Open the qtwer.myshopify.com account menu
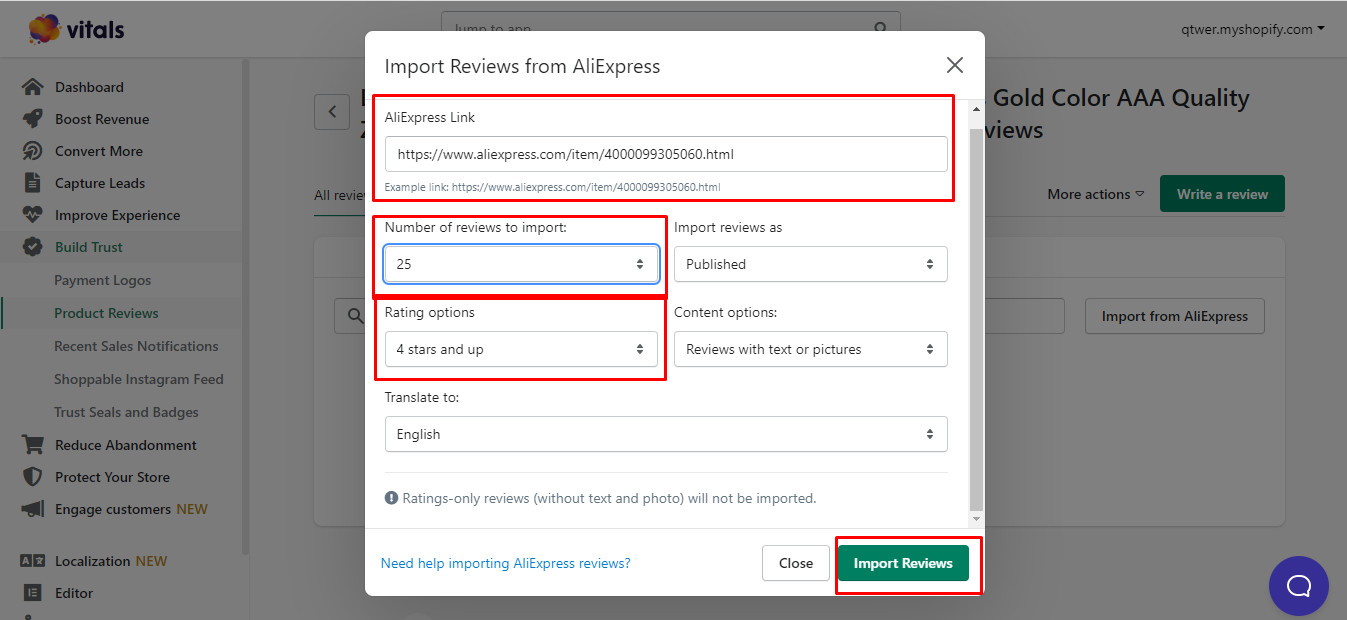The width and height of the screenshot is (1347, 620). click(x=1253, y=29)
